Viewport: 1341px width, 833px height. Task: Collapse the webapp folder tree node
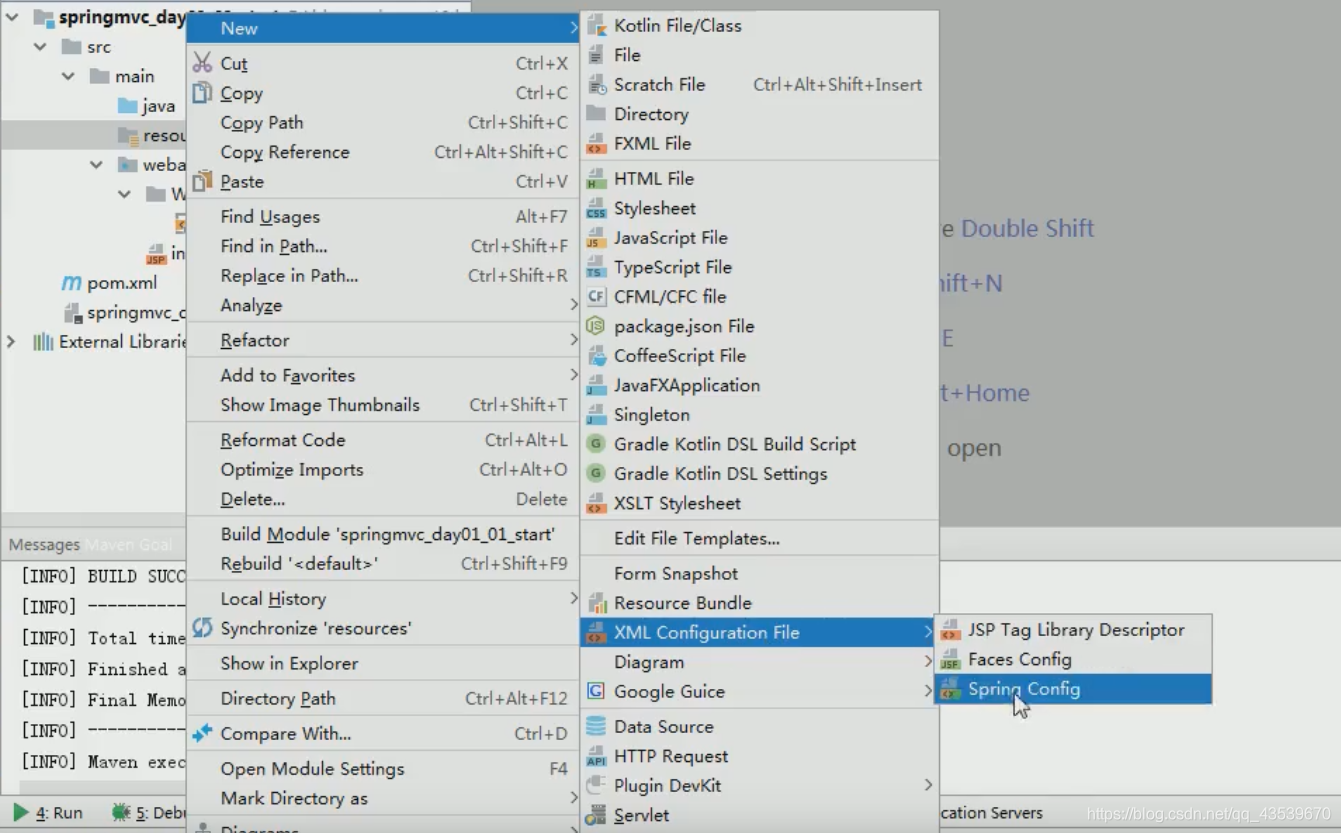[96, 165]
